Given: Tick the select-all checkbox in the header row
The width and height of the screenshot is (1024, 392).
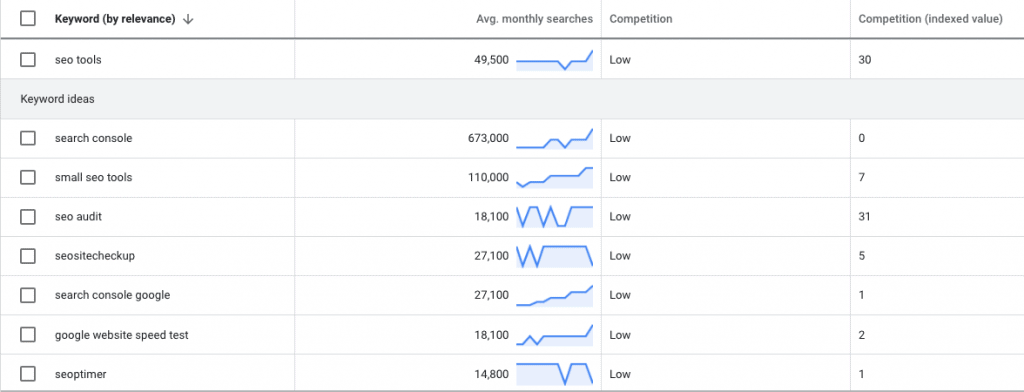Looking at the screenshot, I should 27,19.
